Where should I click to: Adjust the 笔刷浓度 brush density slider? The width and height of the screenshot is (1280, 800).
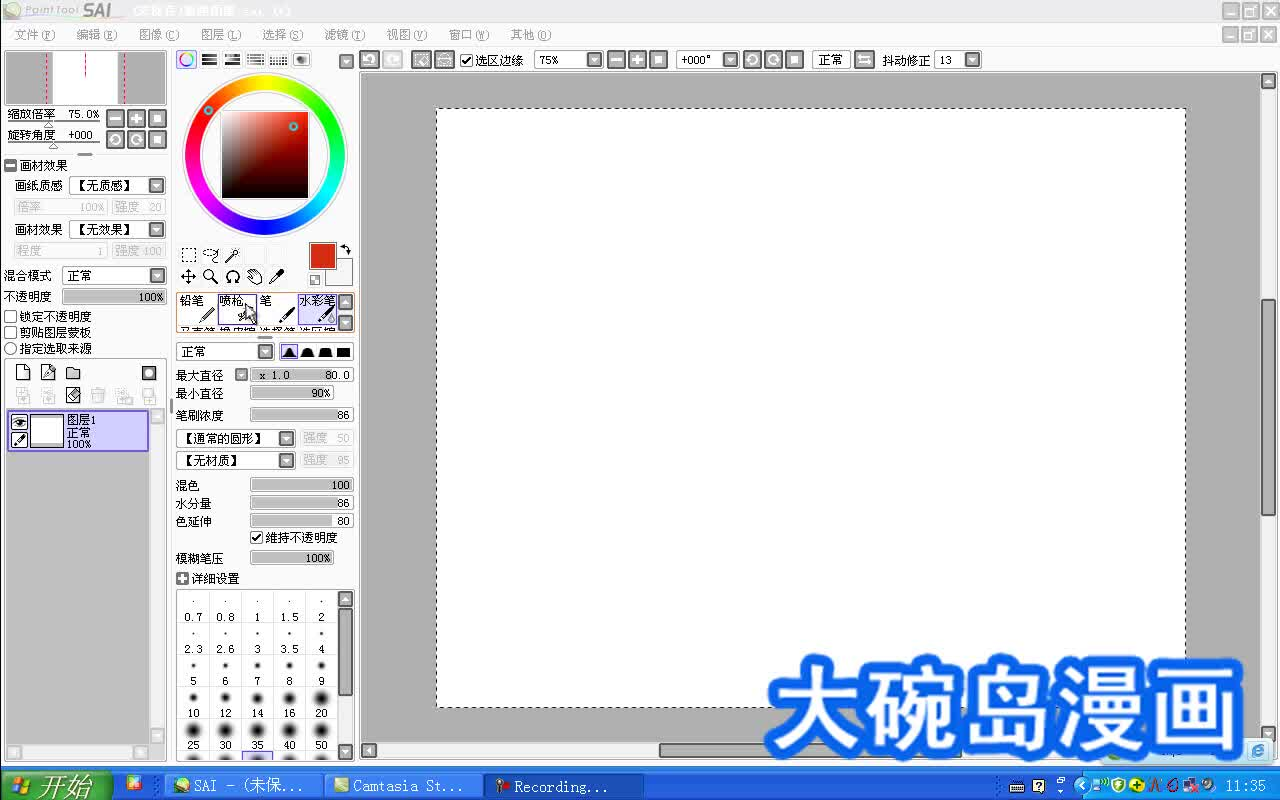301,415
